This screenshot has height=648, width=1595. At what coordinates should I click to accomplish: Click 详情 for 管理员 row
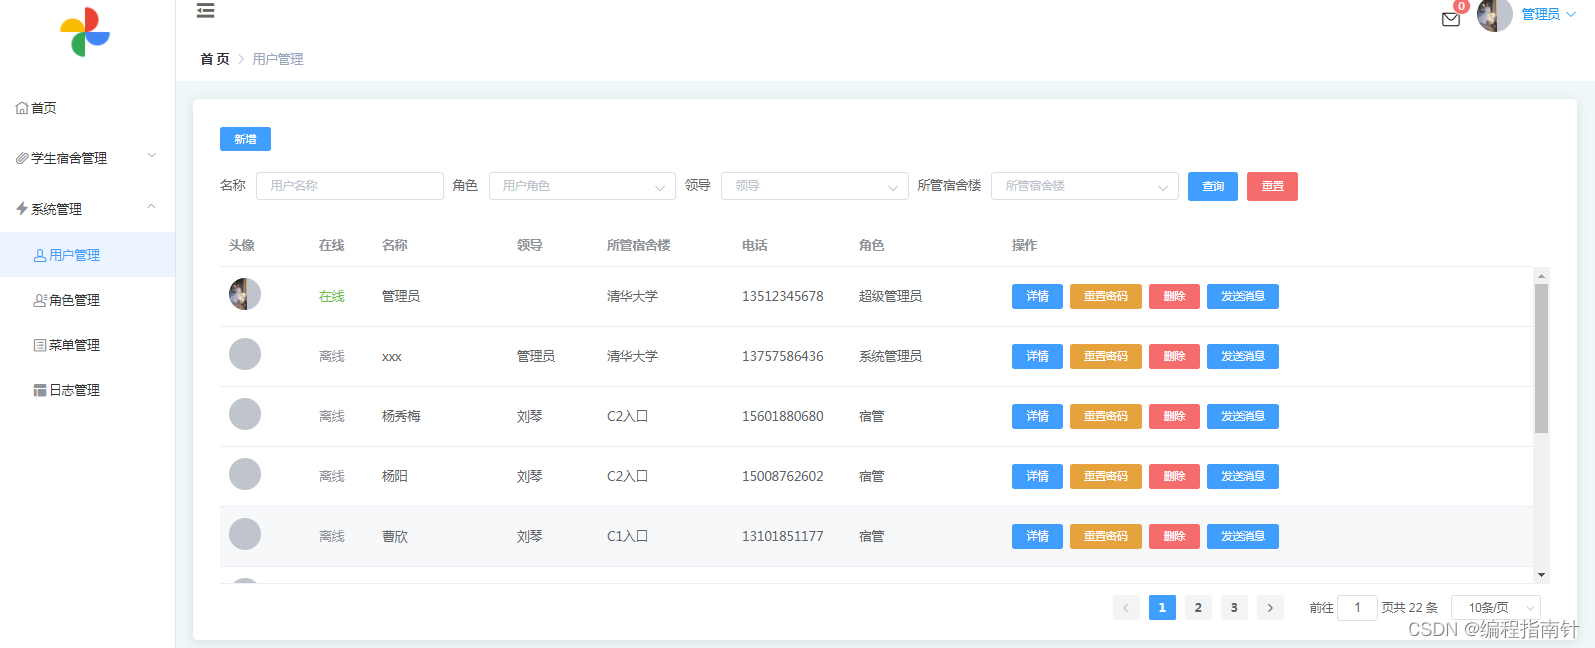1037,296
